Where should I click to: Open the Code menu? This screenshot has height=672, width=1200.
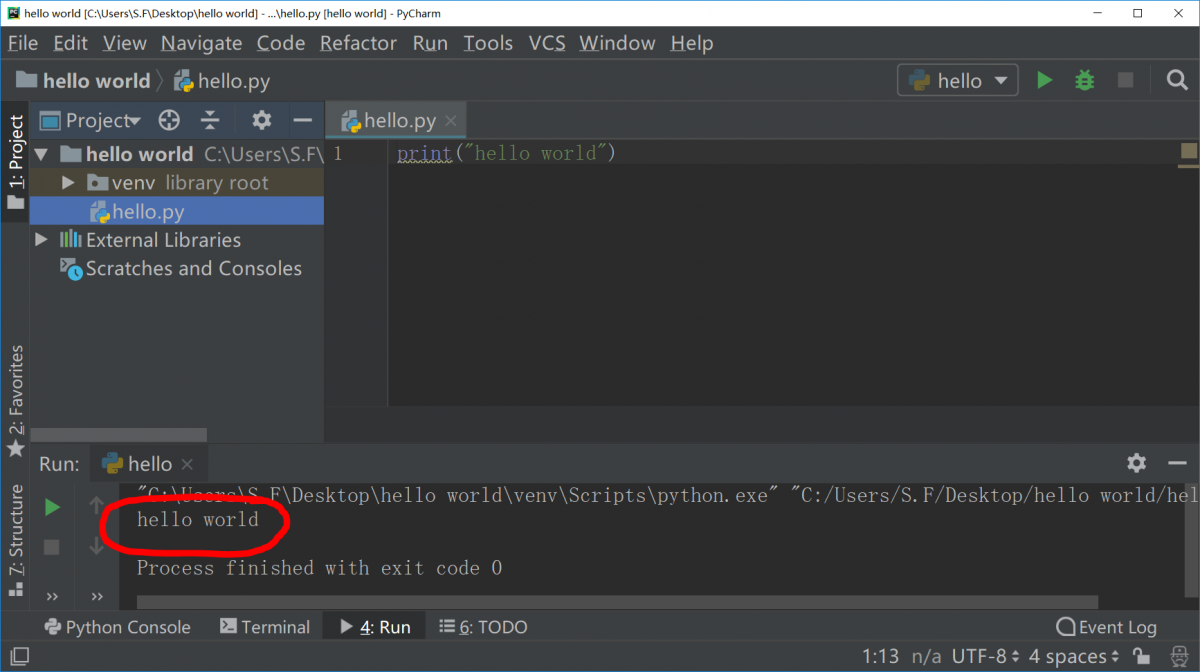pos(281,43)
